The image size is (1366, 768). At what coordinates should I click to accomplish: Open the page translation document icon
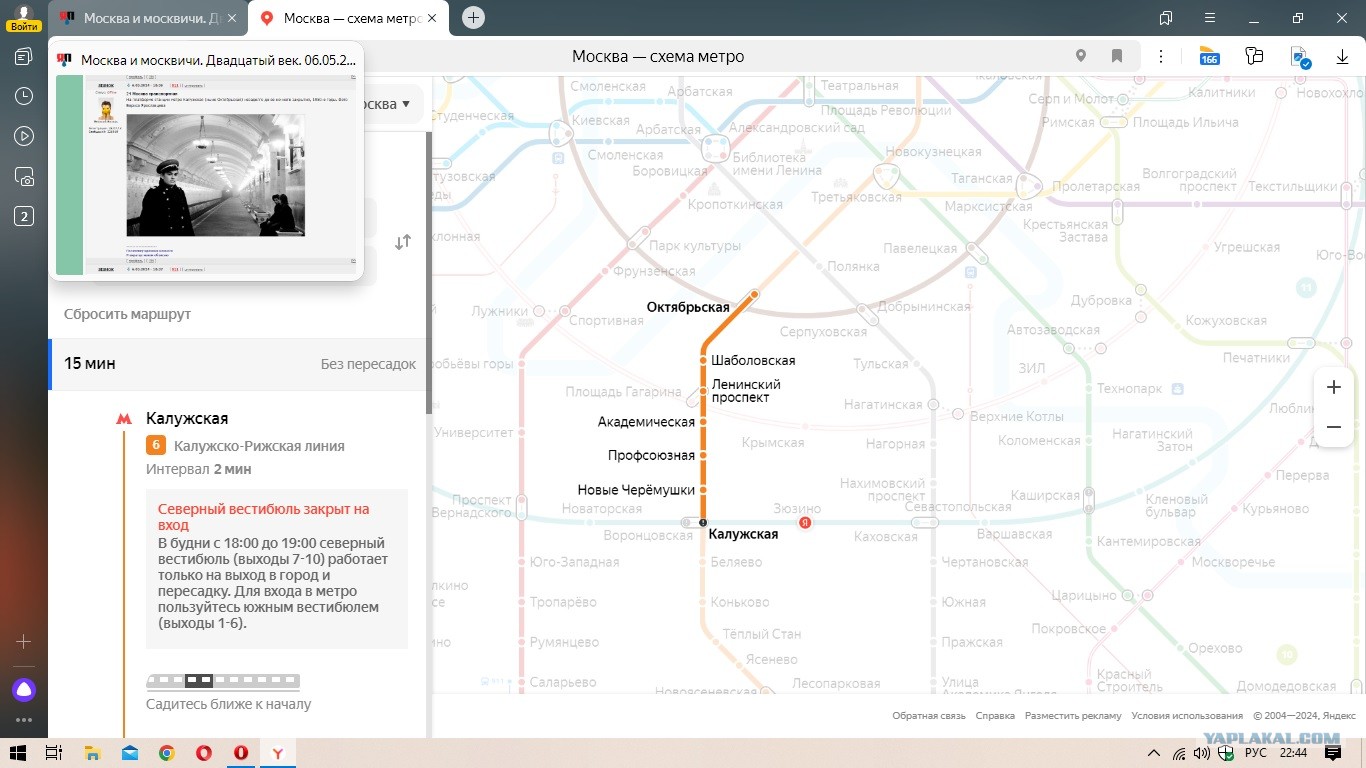pyautogui.click(x=1300, y=57)
